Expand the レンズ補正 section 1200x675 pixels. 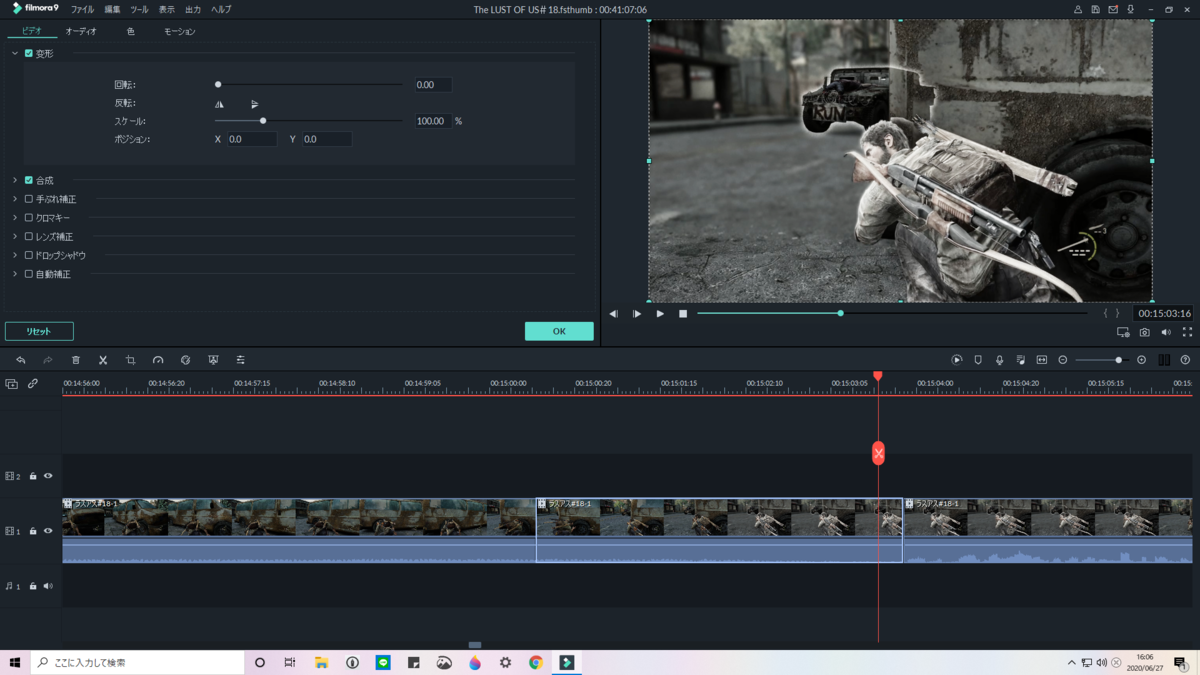point(15,236)
